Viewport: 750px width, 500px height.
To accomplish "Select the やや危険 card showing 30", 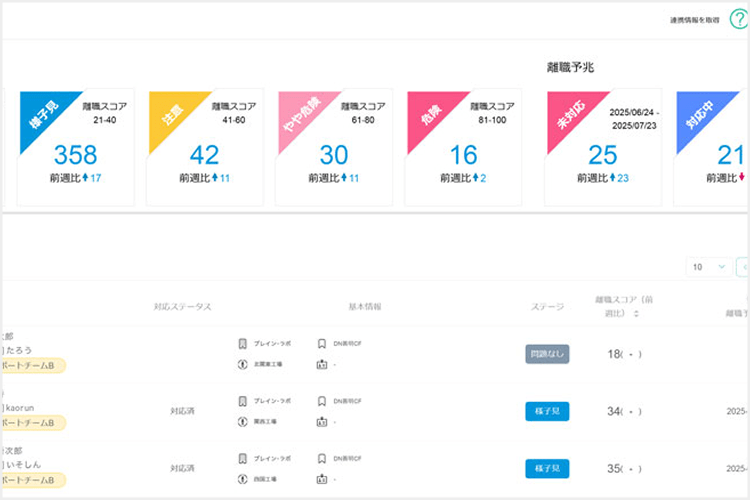I will (334, 147).
